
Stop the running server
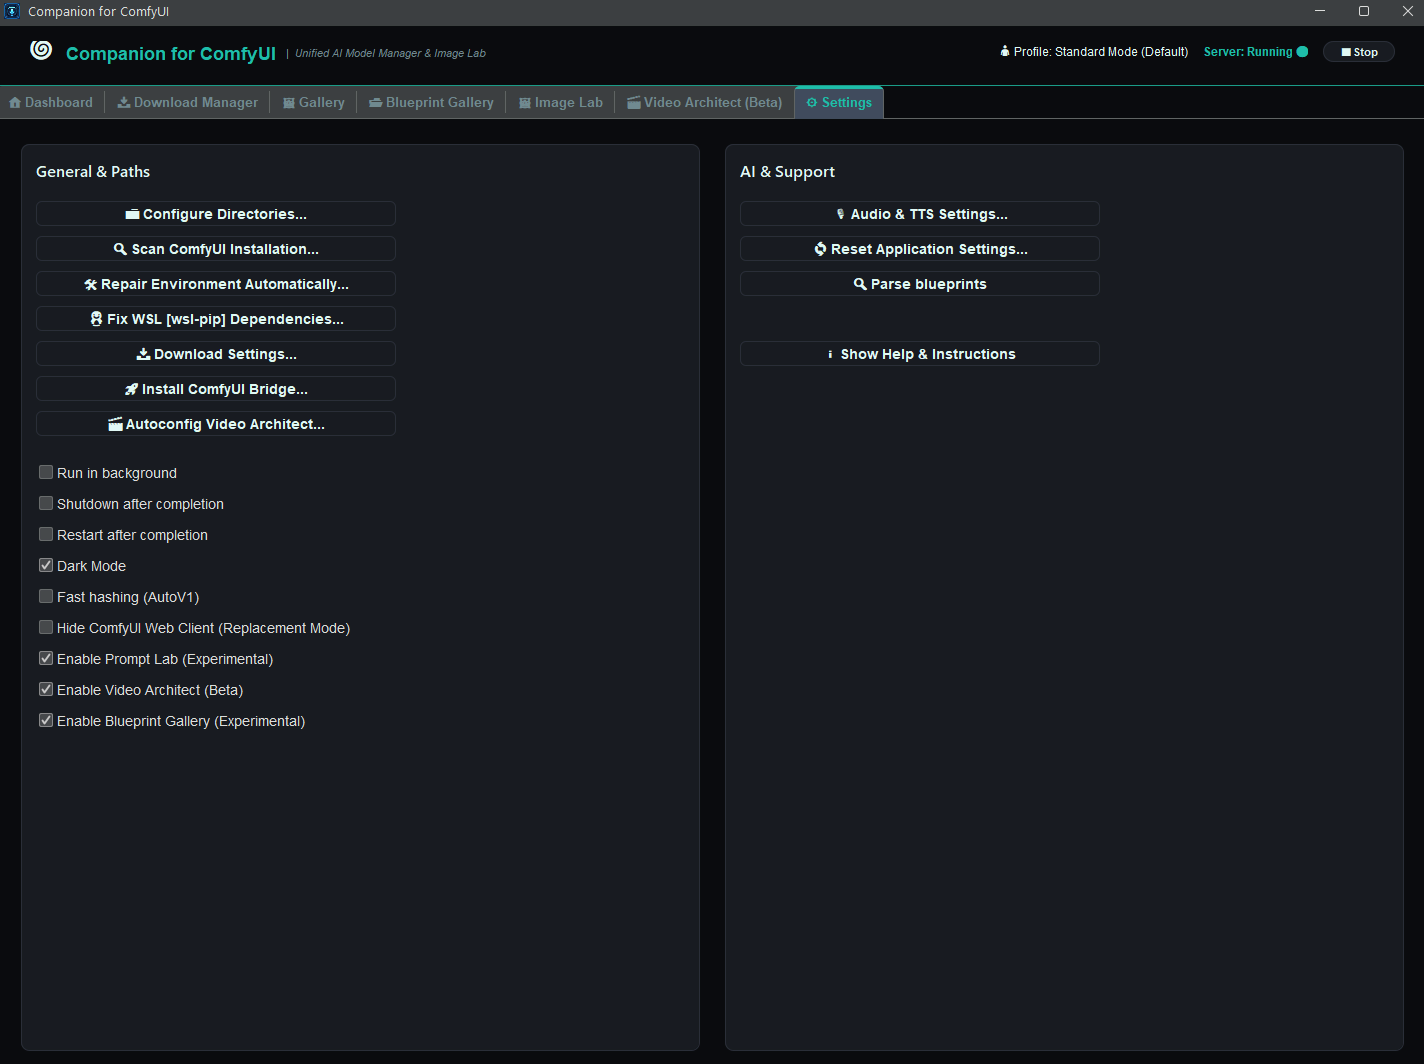1358,52
